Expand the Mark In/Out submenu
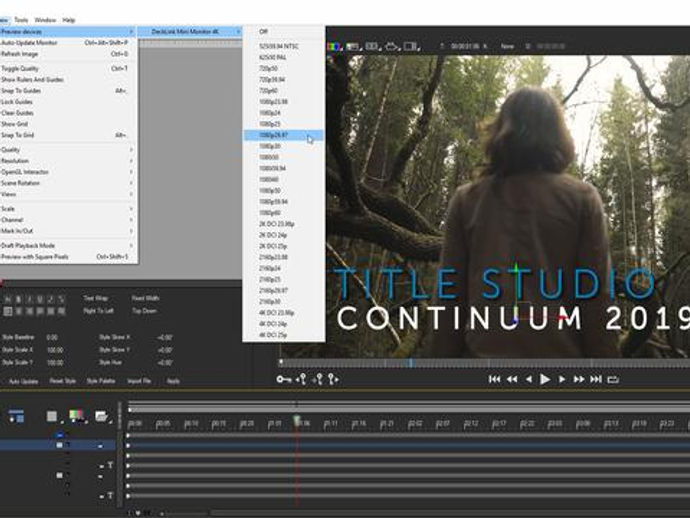Screen dimensions: 690x518 (68, 231)
